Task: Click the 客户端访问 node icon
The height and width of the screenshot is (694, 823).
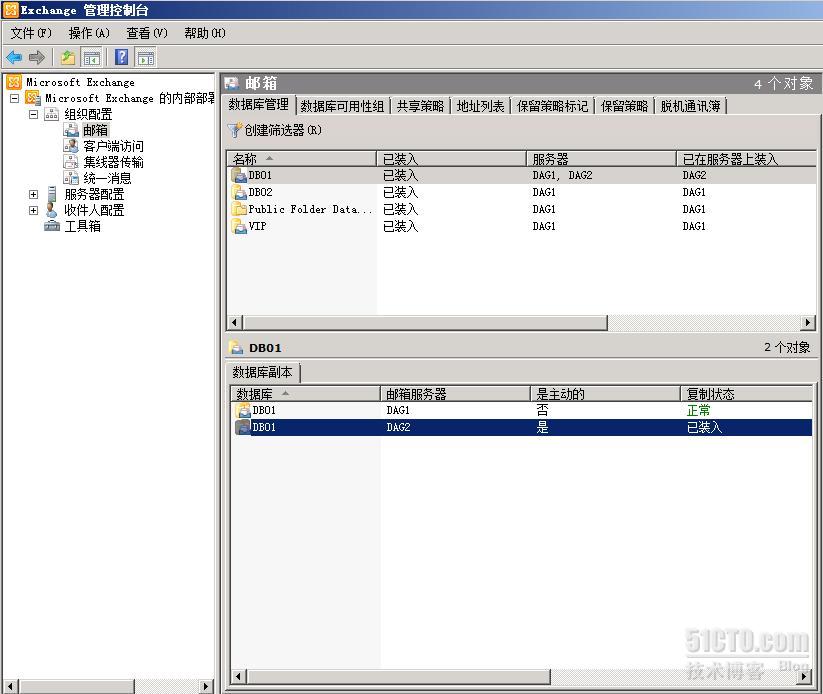Action: tap(71, 146)
